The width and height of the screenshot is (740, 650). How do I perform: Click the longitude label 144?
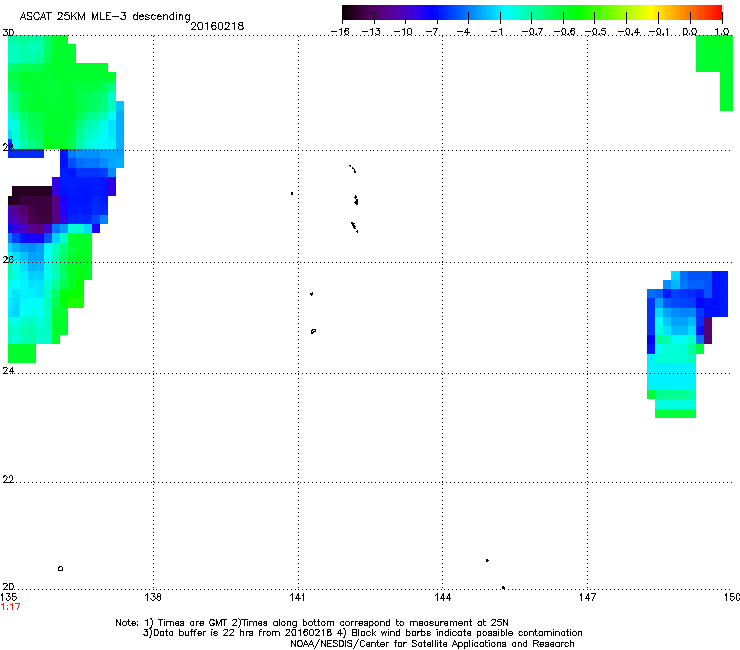pos(442,597)
